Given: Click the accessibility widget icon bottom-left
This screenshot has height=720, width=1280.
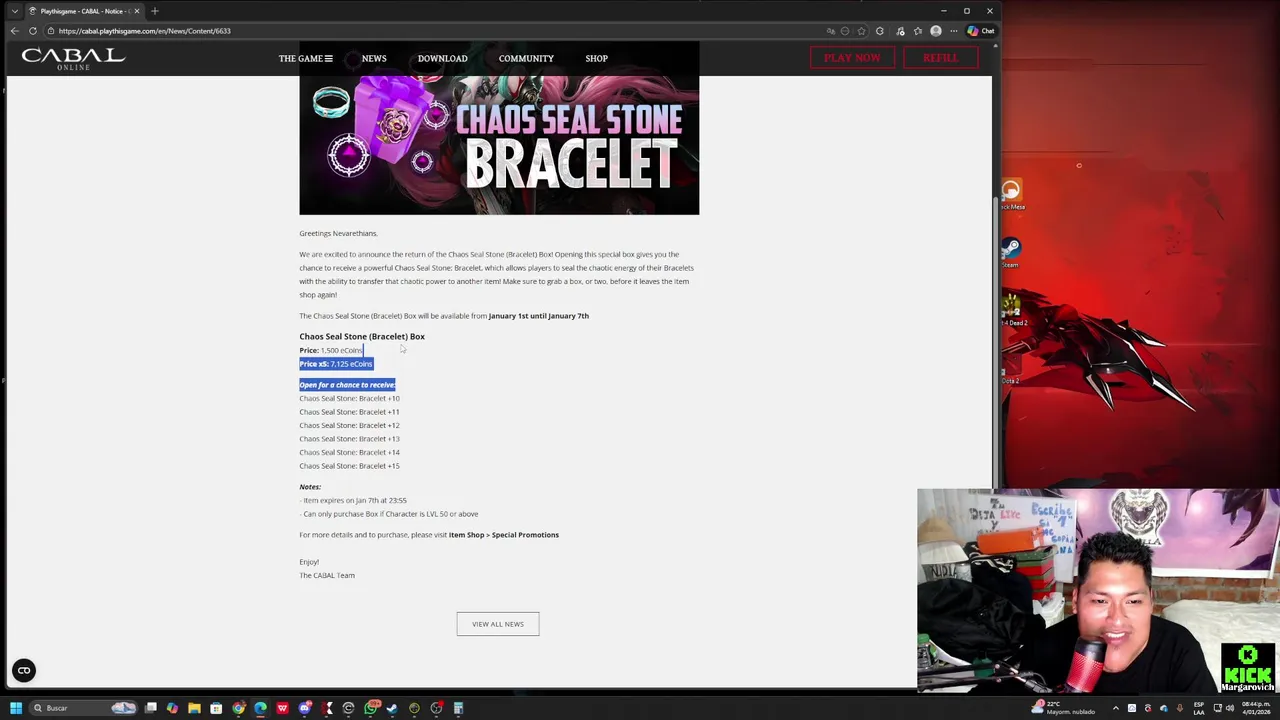Looking at the screenshot, I should click(24, 671).
